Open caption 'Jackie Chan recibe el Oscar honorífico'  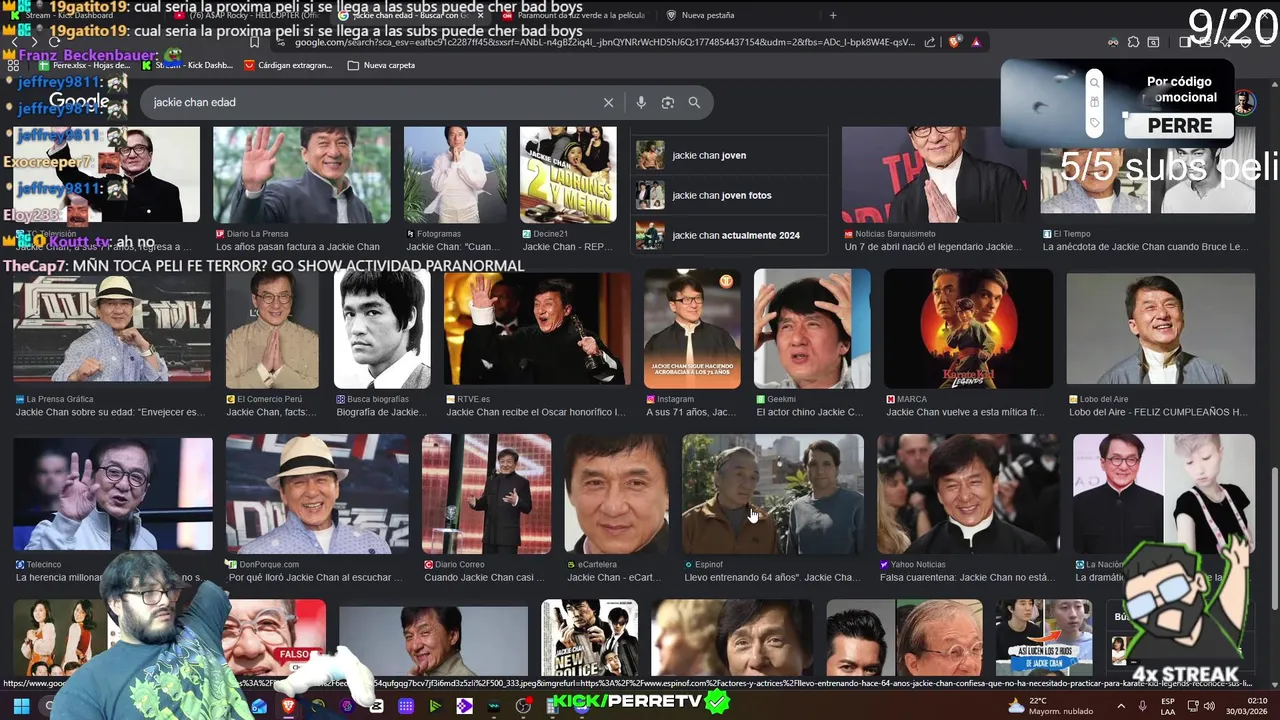(x=538, y=412)
